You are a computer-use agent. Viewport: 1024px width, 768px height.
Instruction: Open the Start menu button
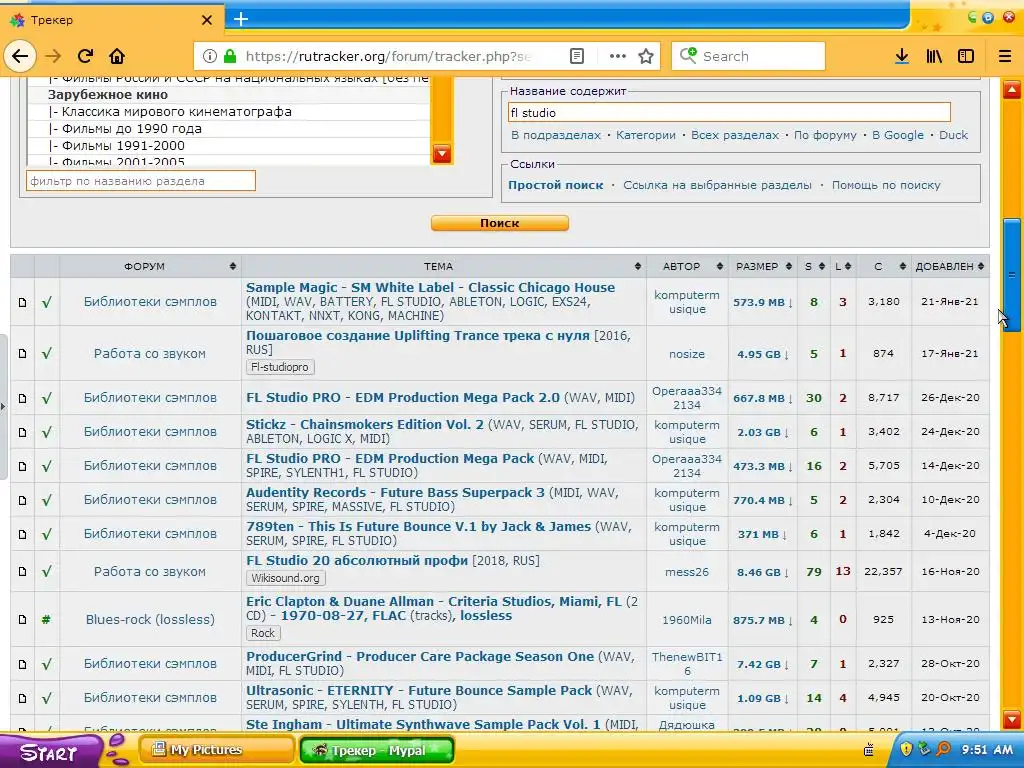[49, 751]
